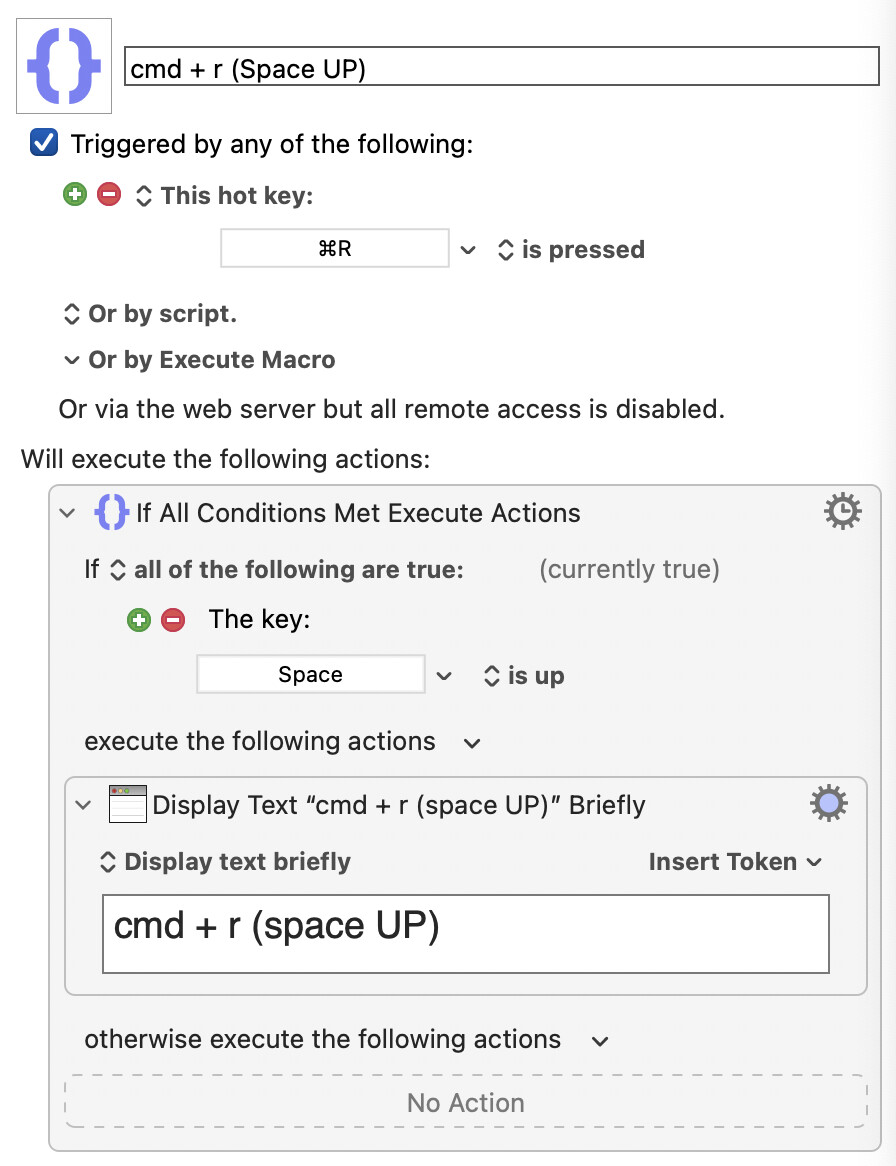Viewport: 896px width, 1166px height.
Task: Open gear menu for Display Text action
Action: [x=828, y=804]
